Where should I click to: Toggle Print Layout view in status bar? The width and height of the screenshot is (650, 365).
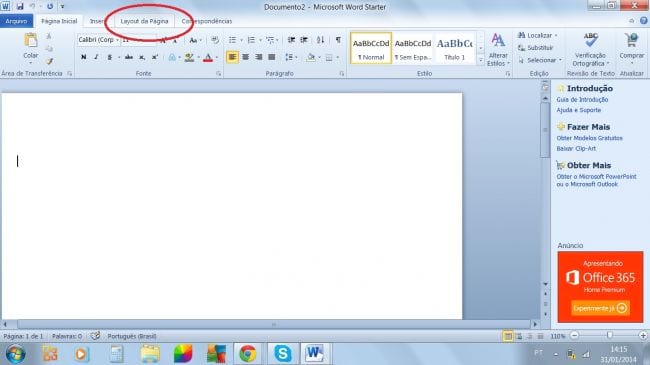[507, 336]
